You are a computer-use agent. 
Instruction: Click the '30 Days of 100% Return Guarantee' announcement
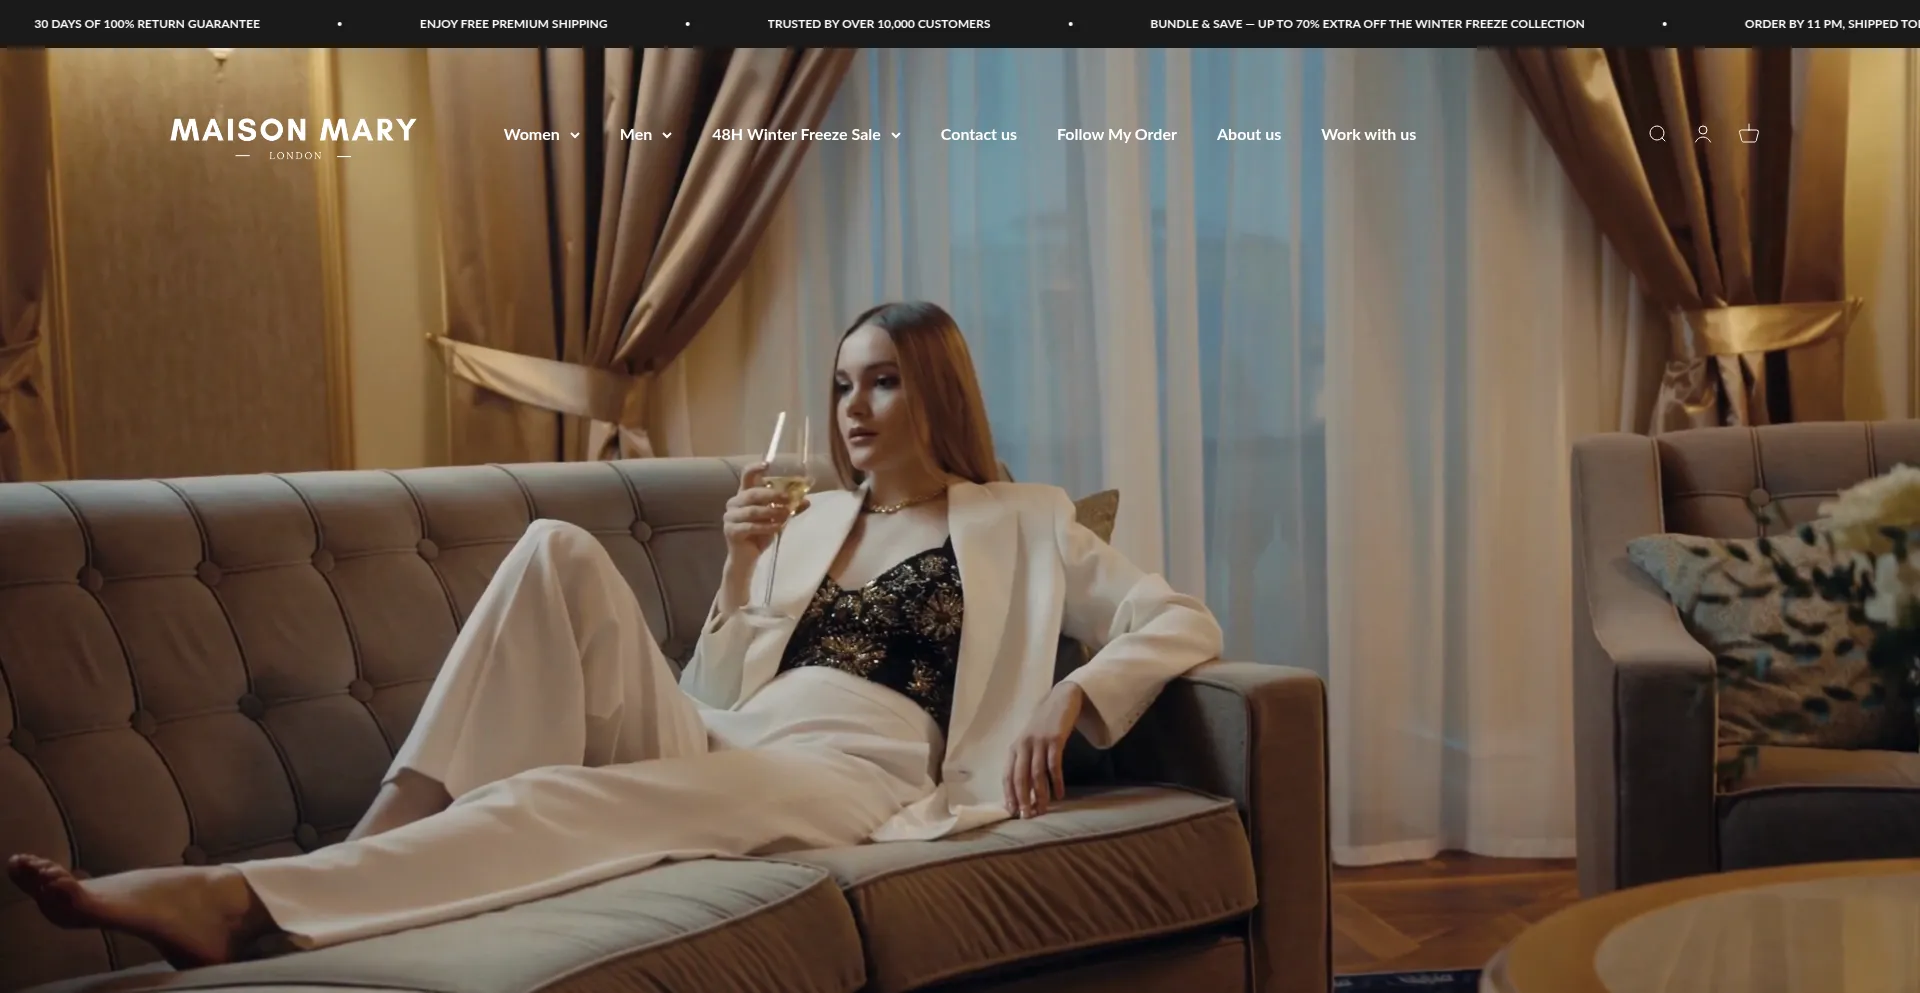coord(147,24)
